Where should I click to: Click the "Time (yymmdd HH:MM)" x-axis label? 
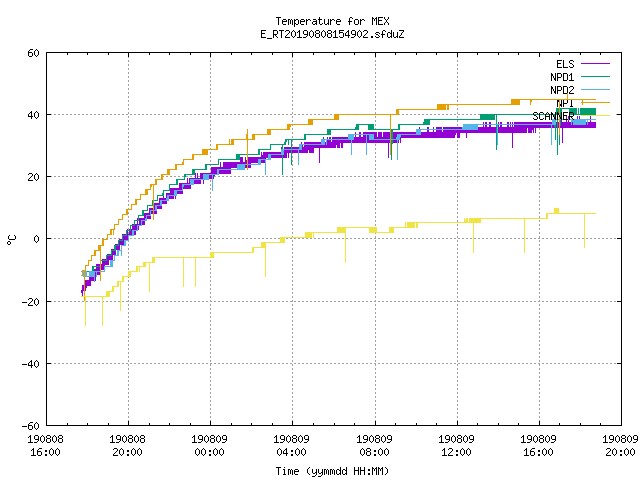pyautogui.click(x=332, y=471)
